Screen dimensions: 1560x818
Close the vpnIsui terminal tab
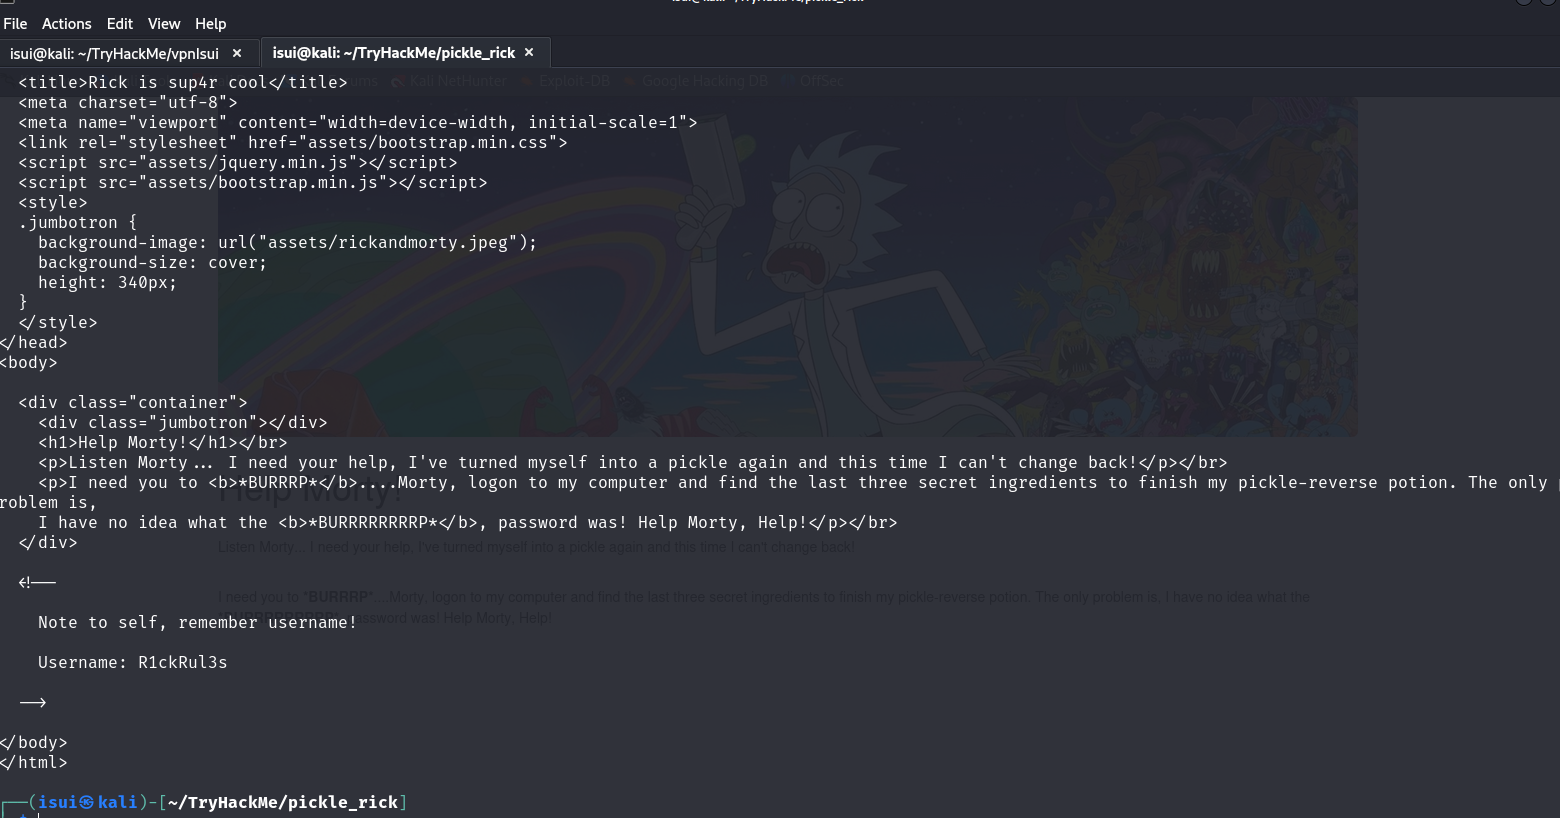coord(237,53)
